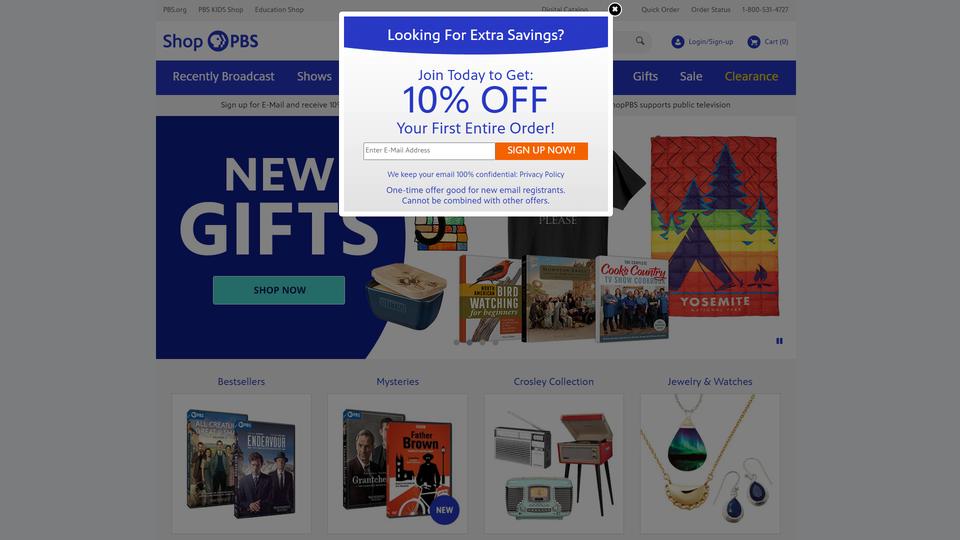Open the Jewelry & Watches thumbnail

(x=710, y=464)
